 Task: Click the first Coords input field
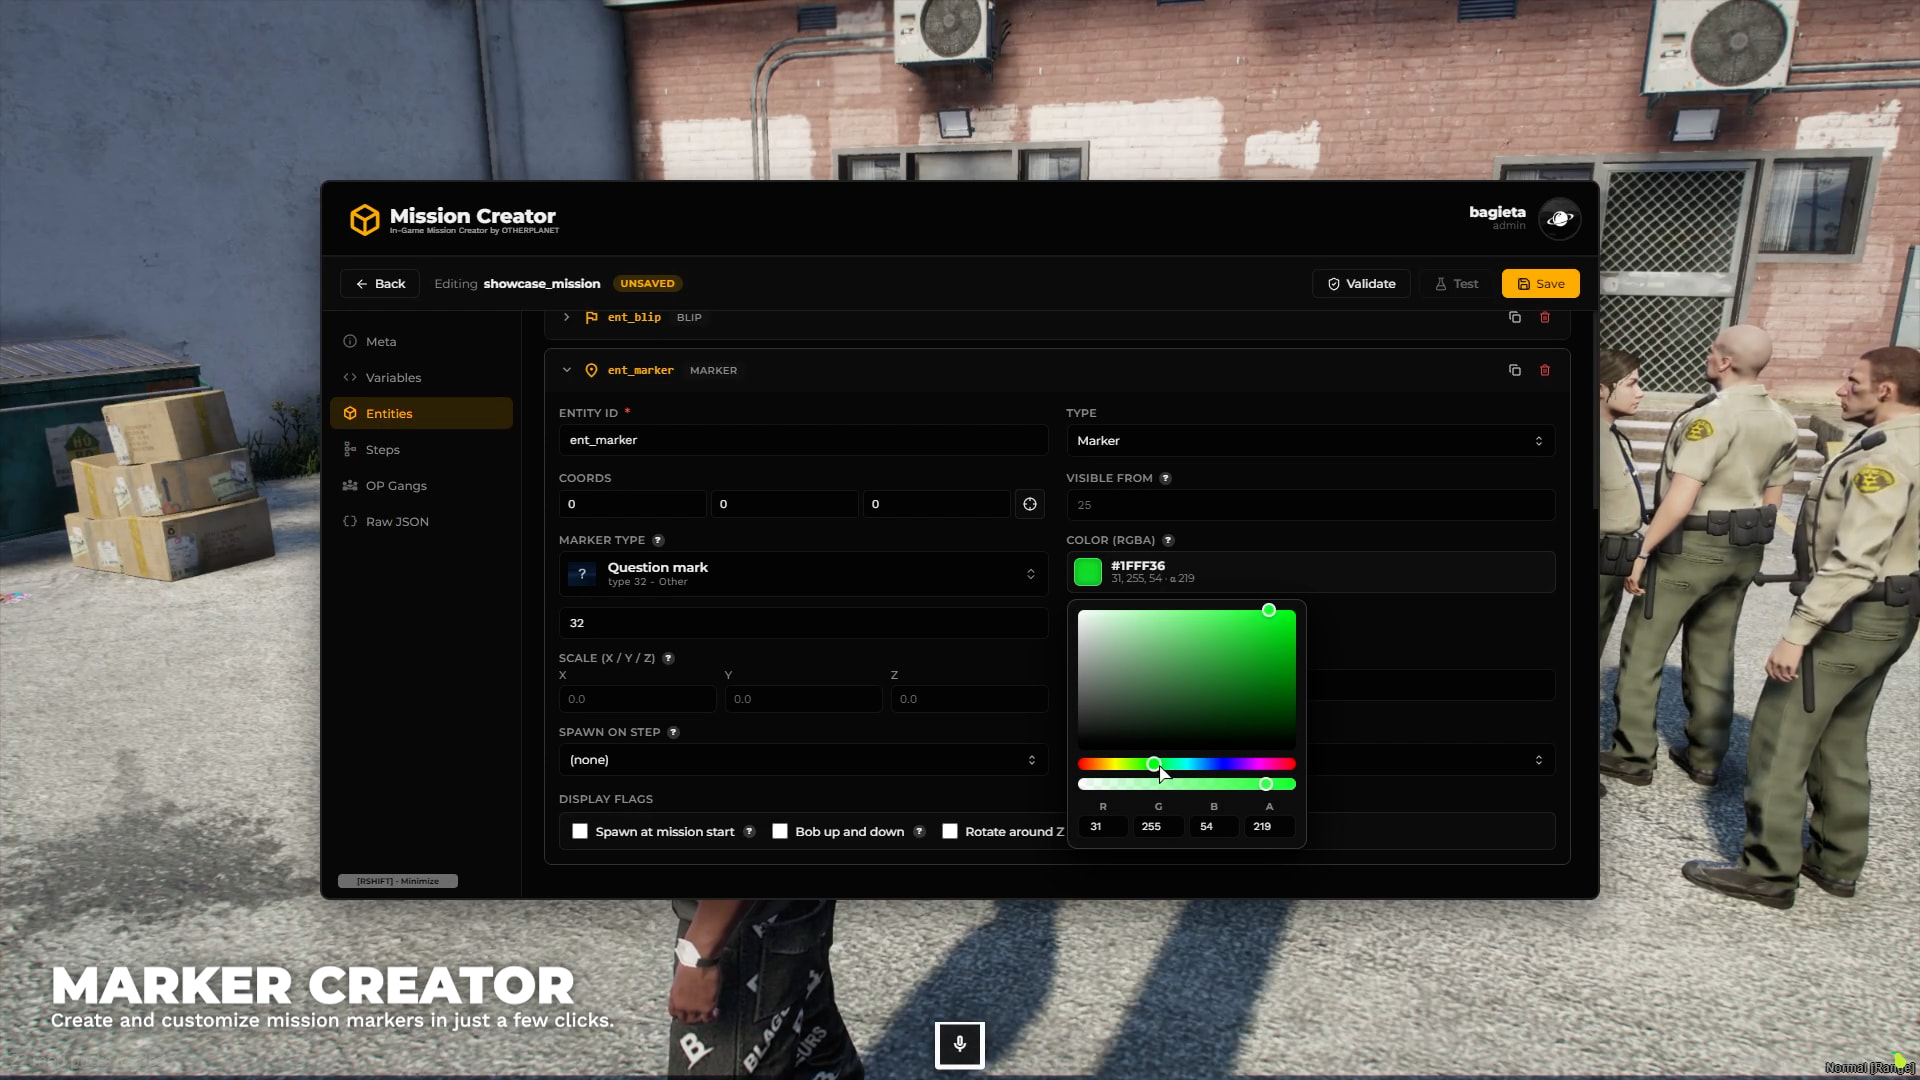coord(632,504)
